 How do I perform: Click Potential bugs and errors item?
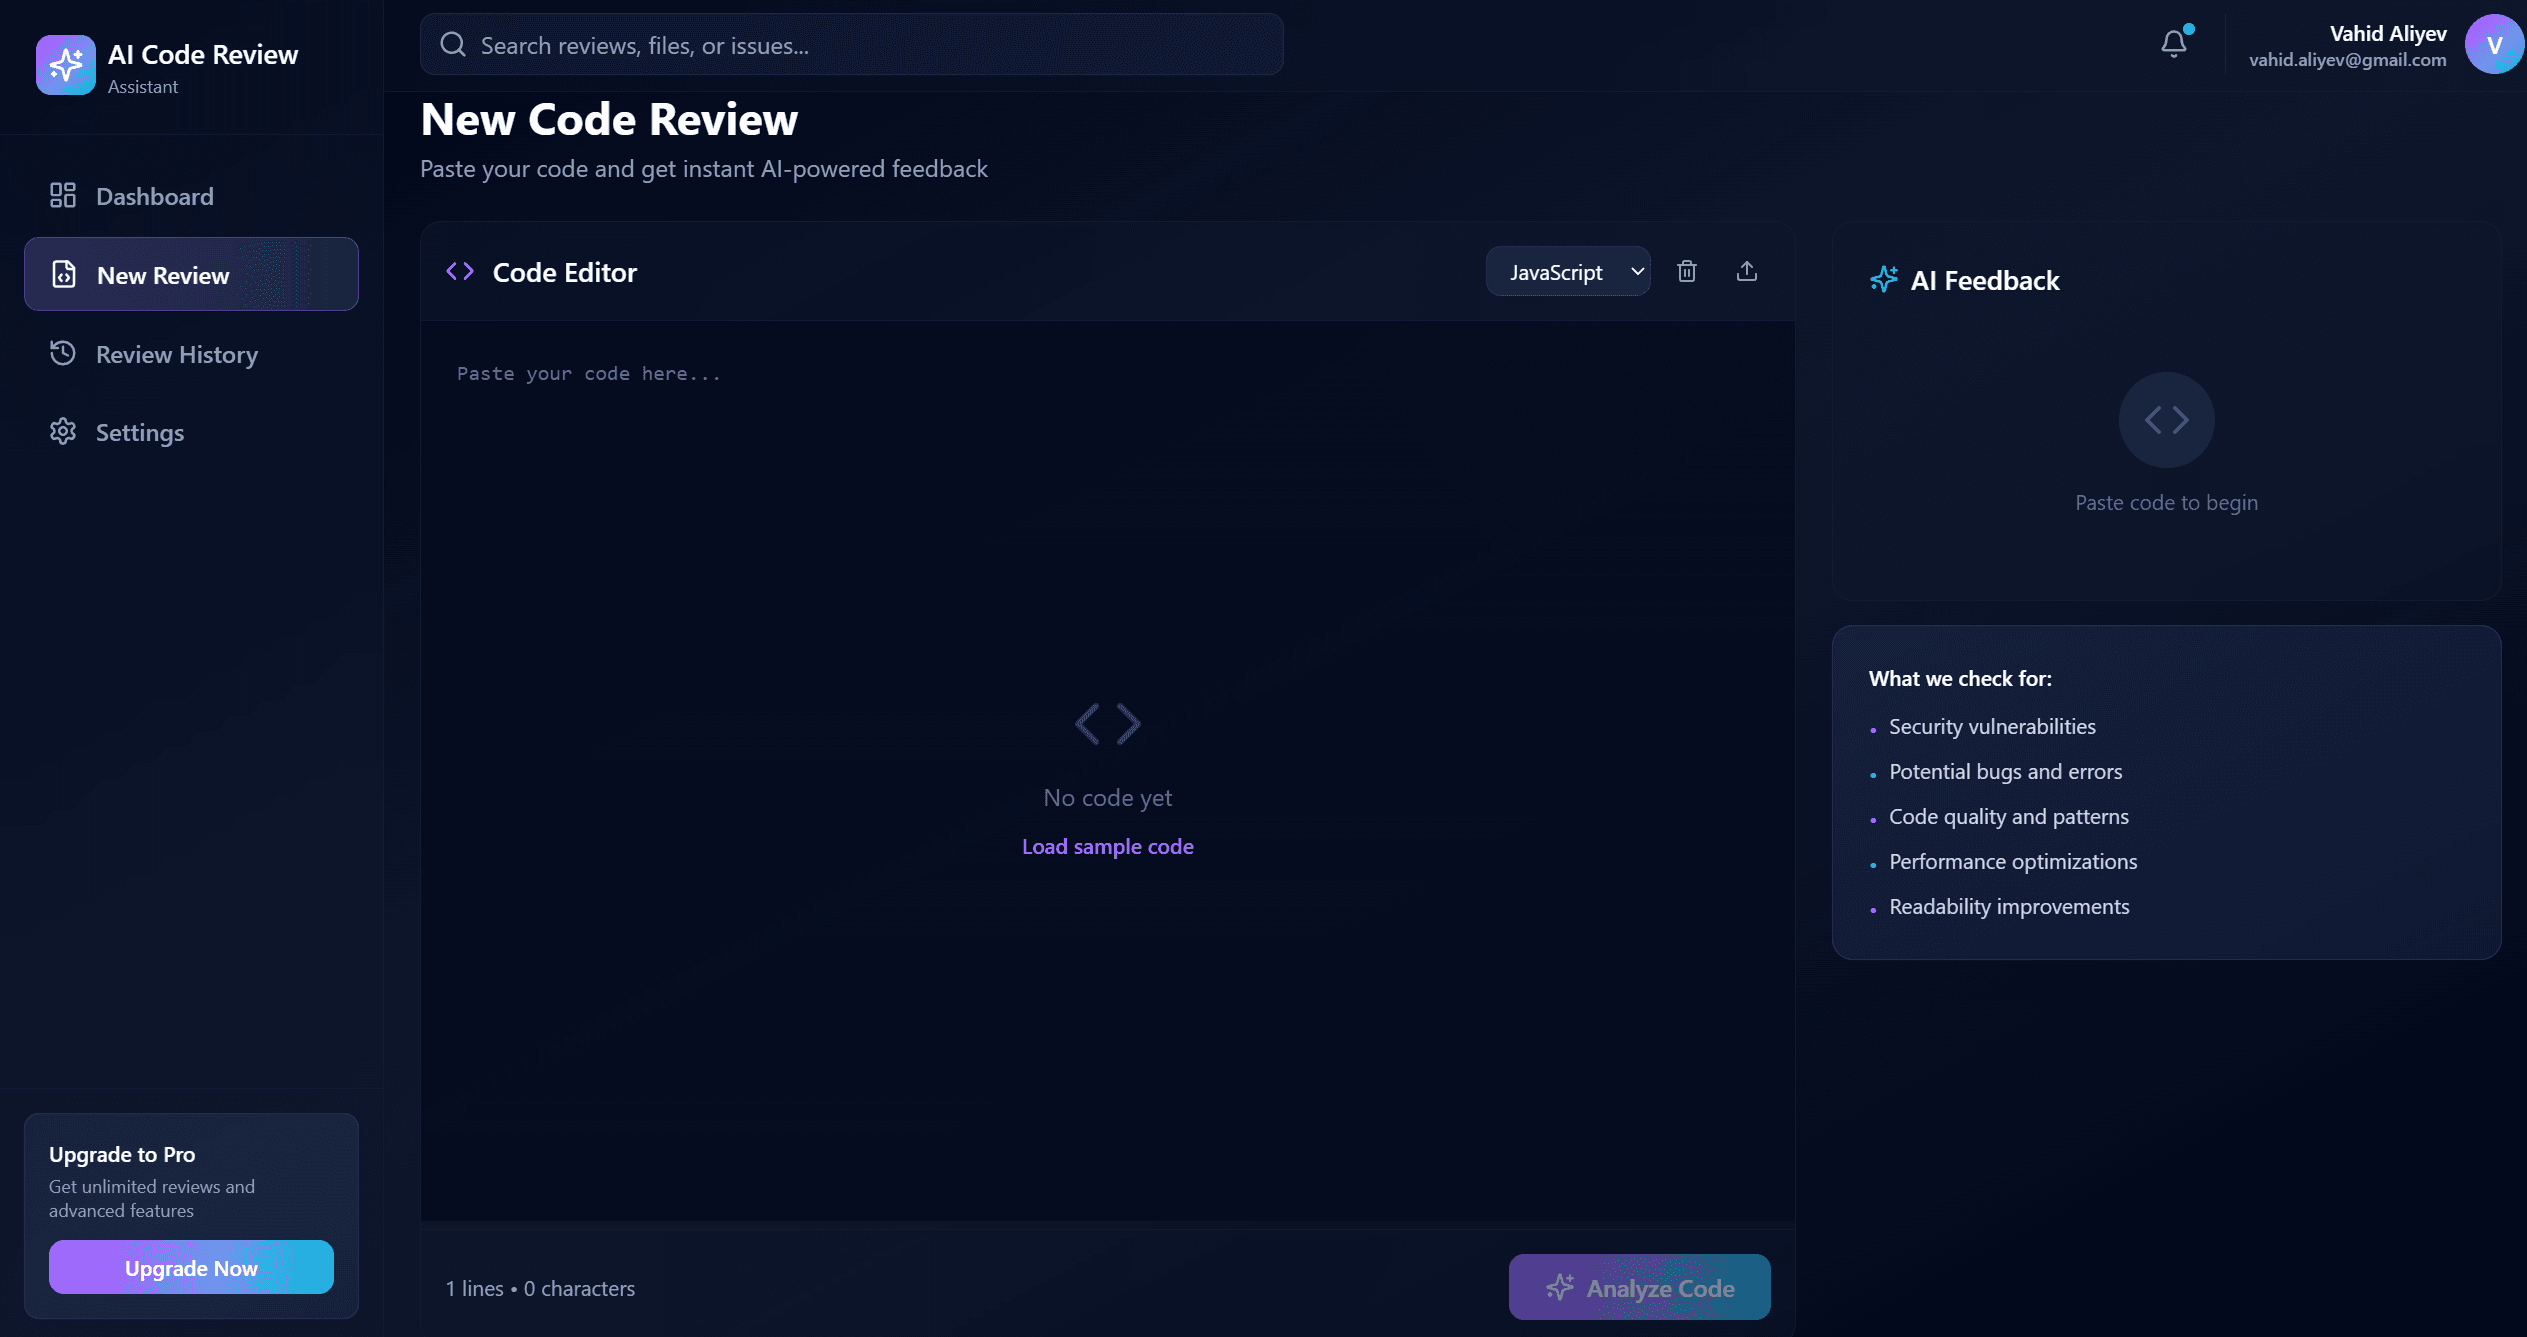tap(2005, 772)
